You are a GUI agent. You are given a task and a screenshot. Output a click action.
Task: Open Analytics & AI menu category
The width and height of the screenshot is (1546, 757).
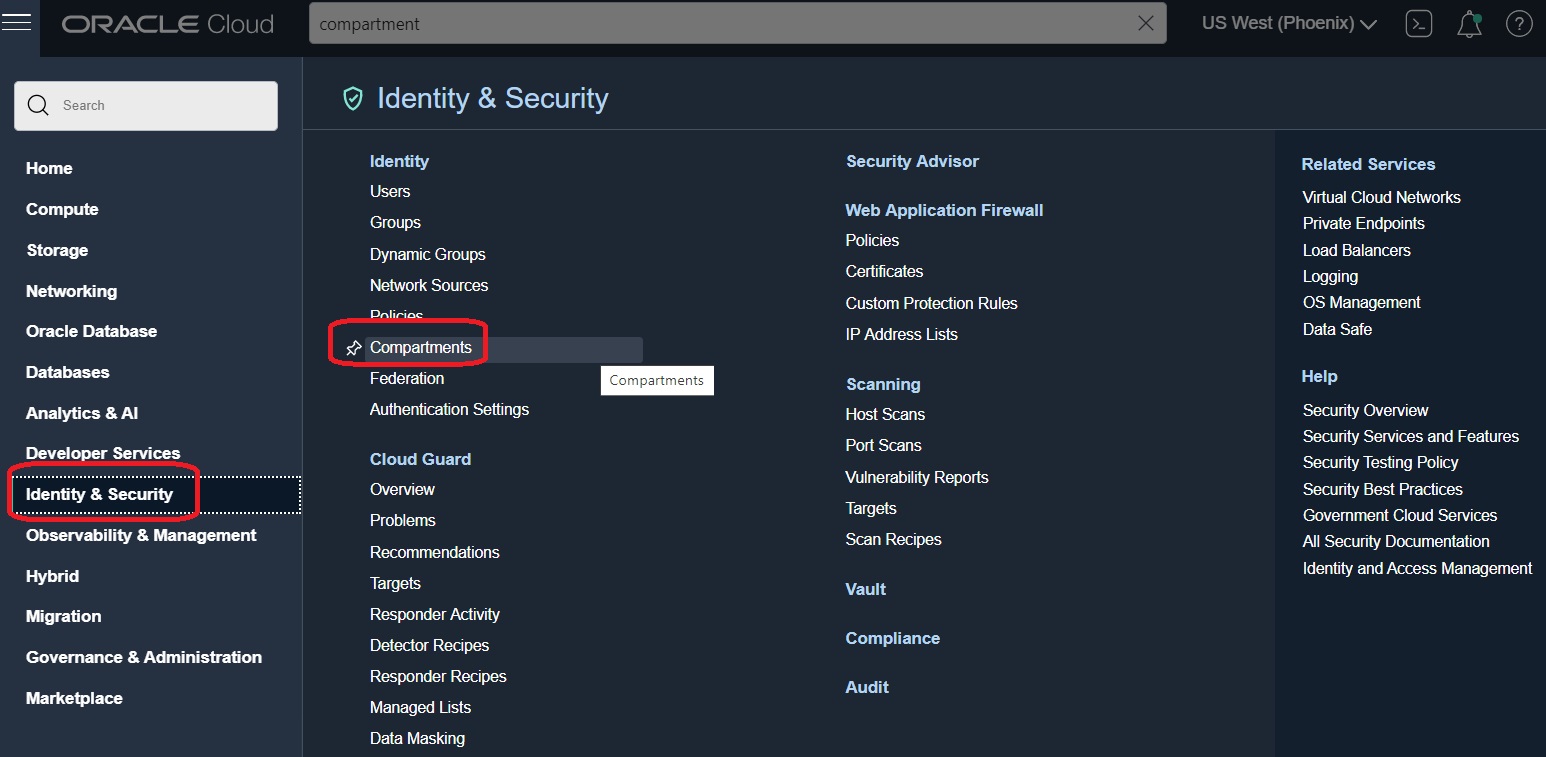tap(82, 413)
